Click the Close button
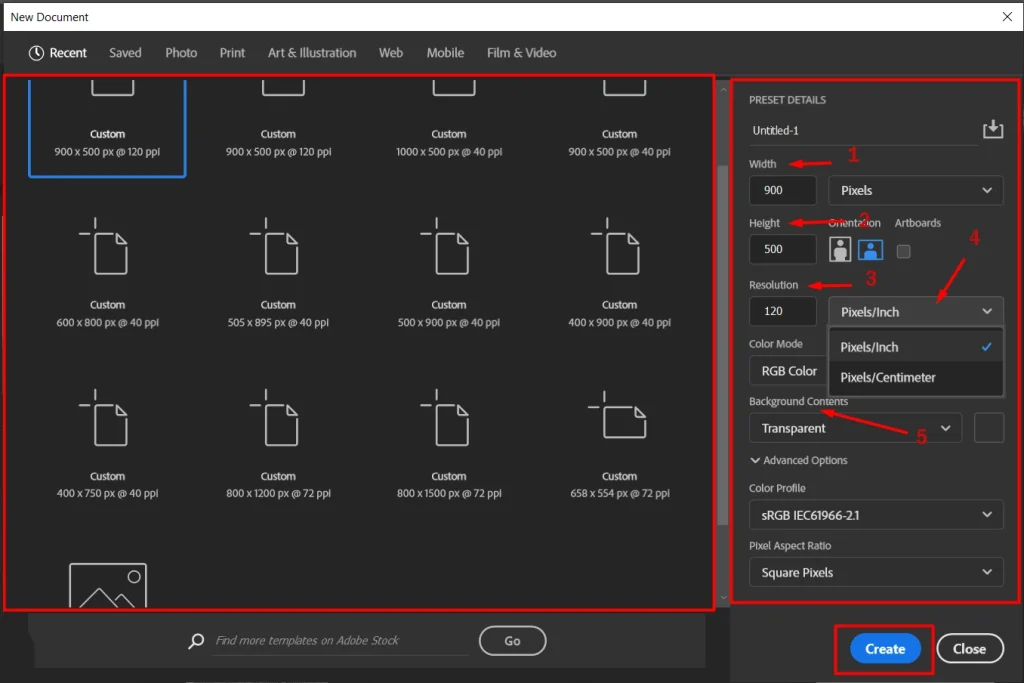The height and width of the screenshot is (683, 1024). pos(969,649)
